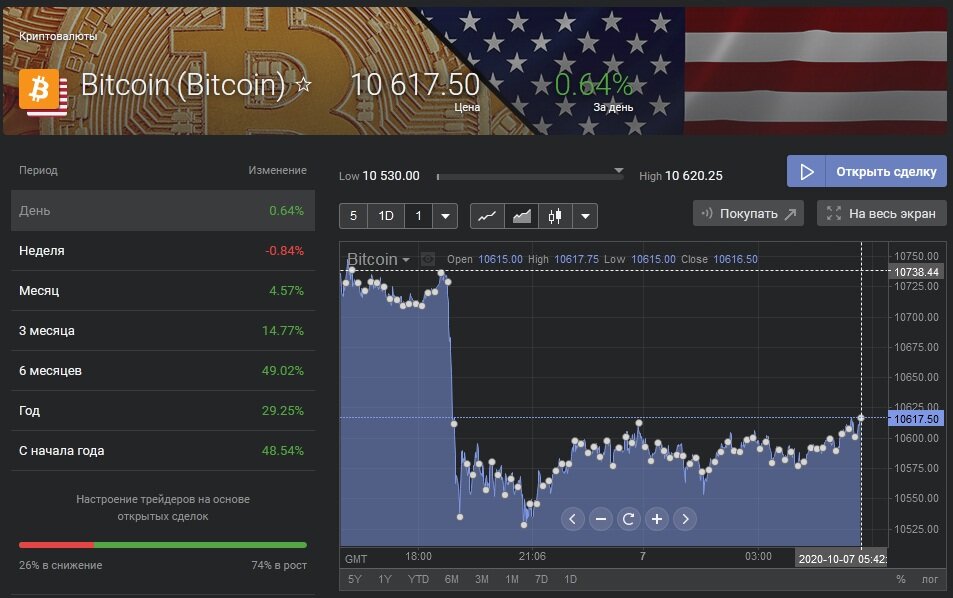Zoom out the chart with minus
Screen dimensions: 953x598
coord(601,518)
